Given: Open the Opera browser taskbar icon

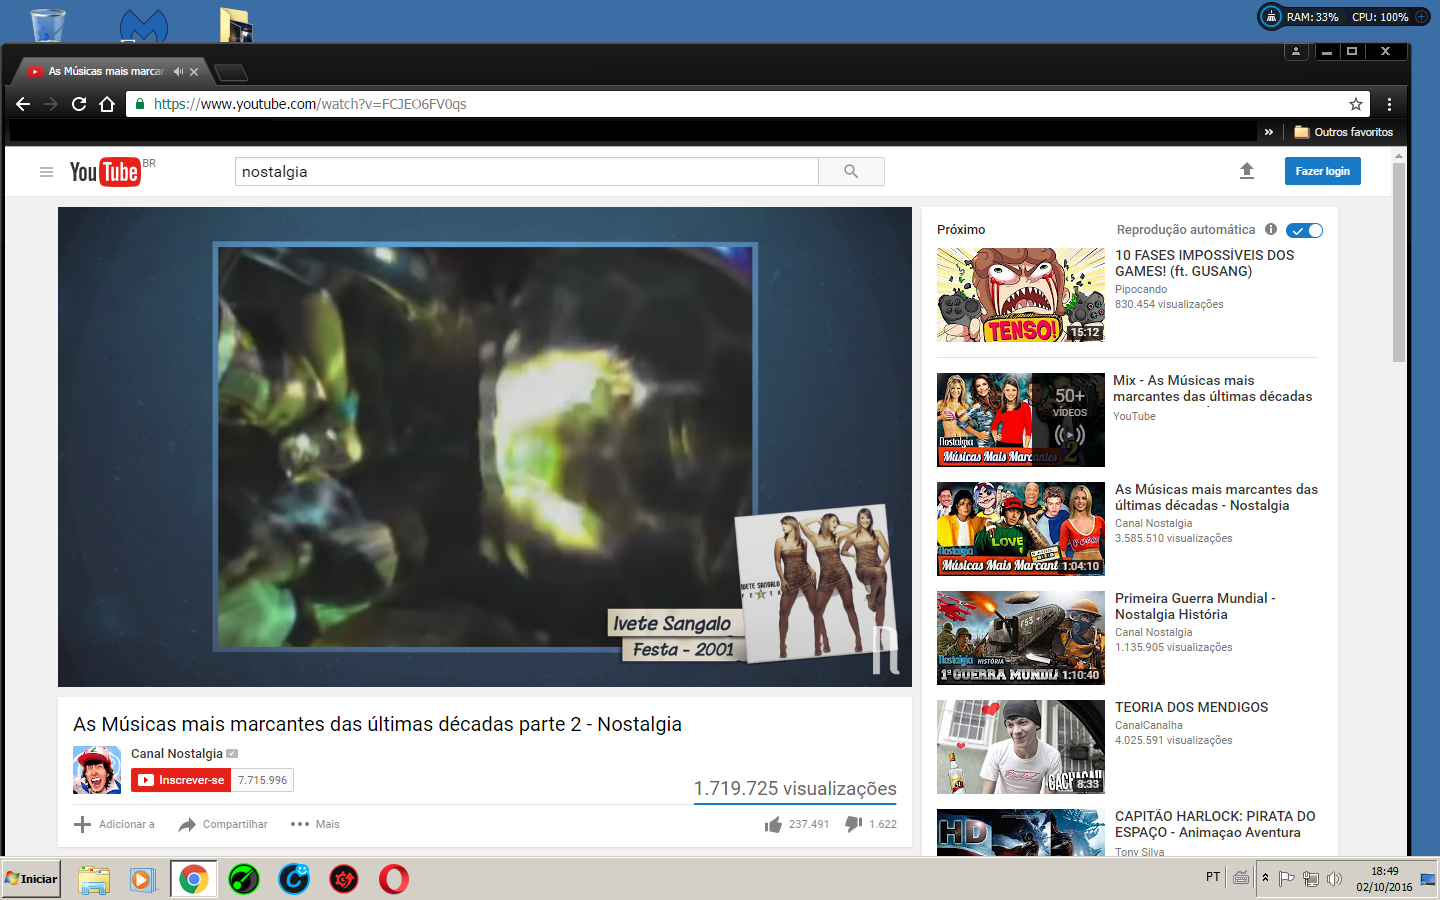Looking at the screenshot, I should point(394,879).
